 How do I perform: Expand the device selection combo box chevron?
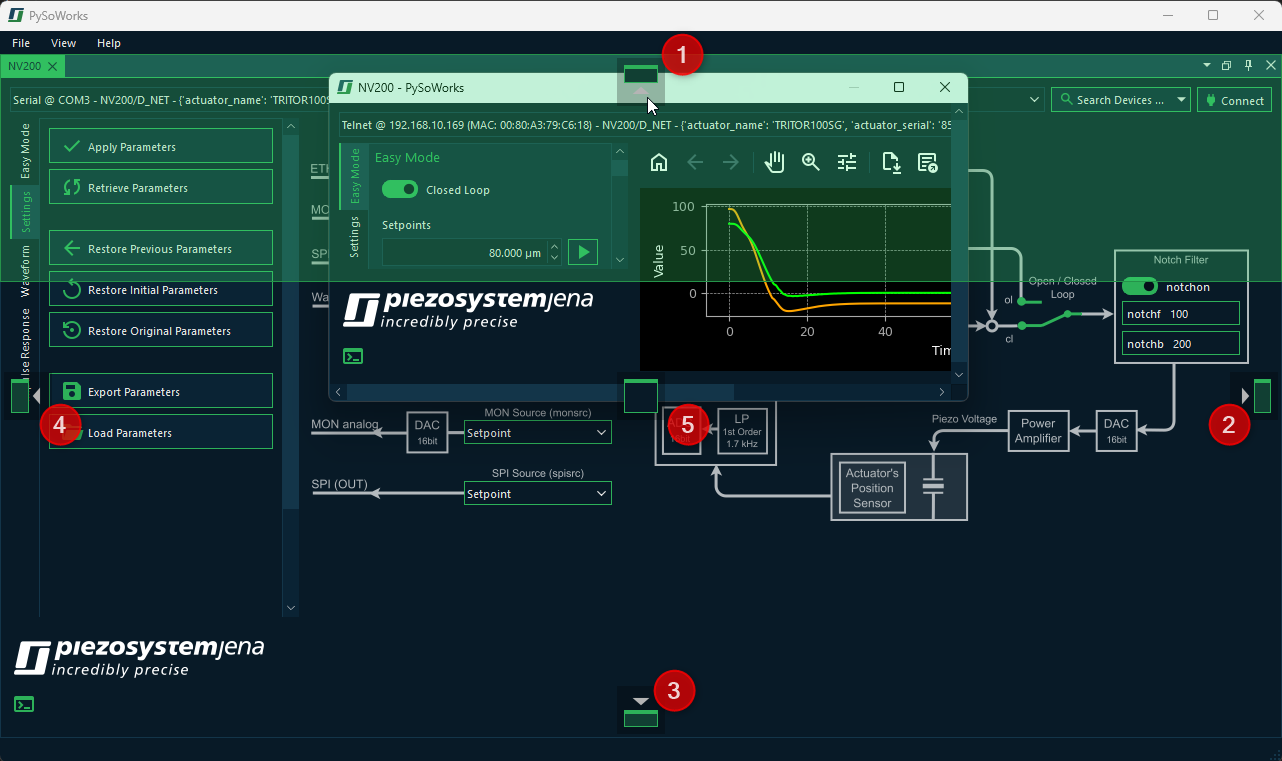(x=1034, y=100)
